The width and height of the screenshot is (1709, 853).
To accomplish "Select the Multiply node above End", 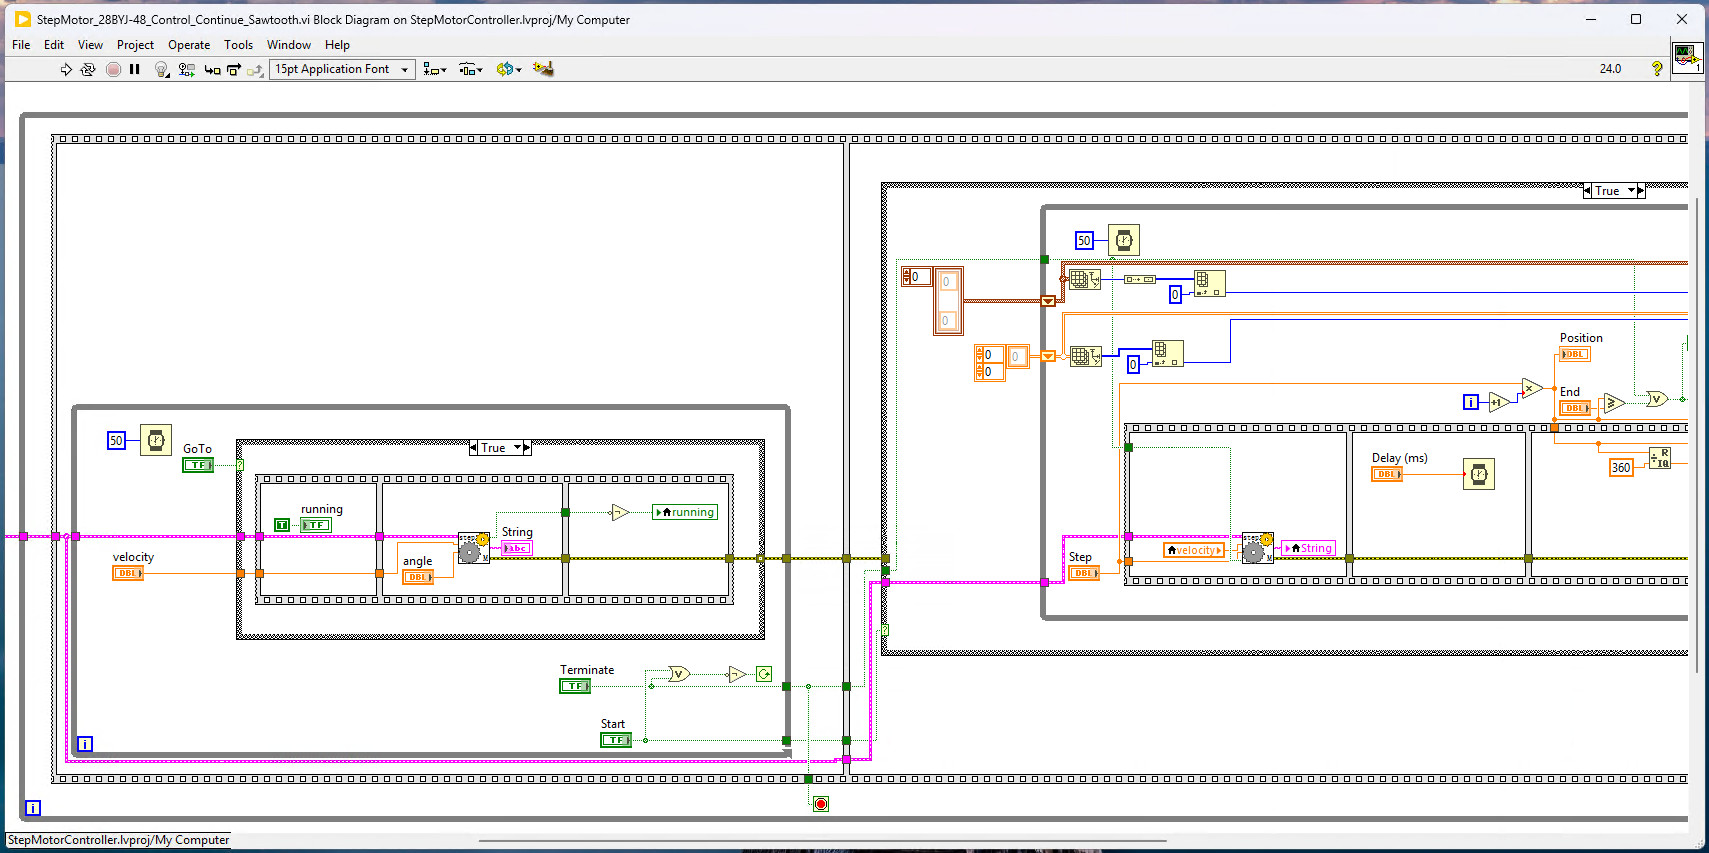I will pyautogui.click(x=1532, y=388).
